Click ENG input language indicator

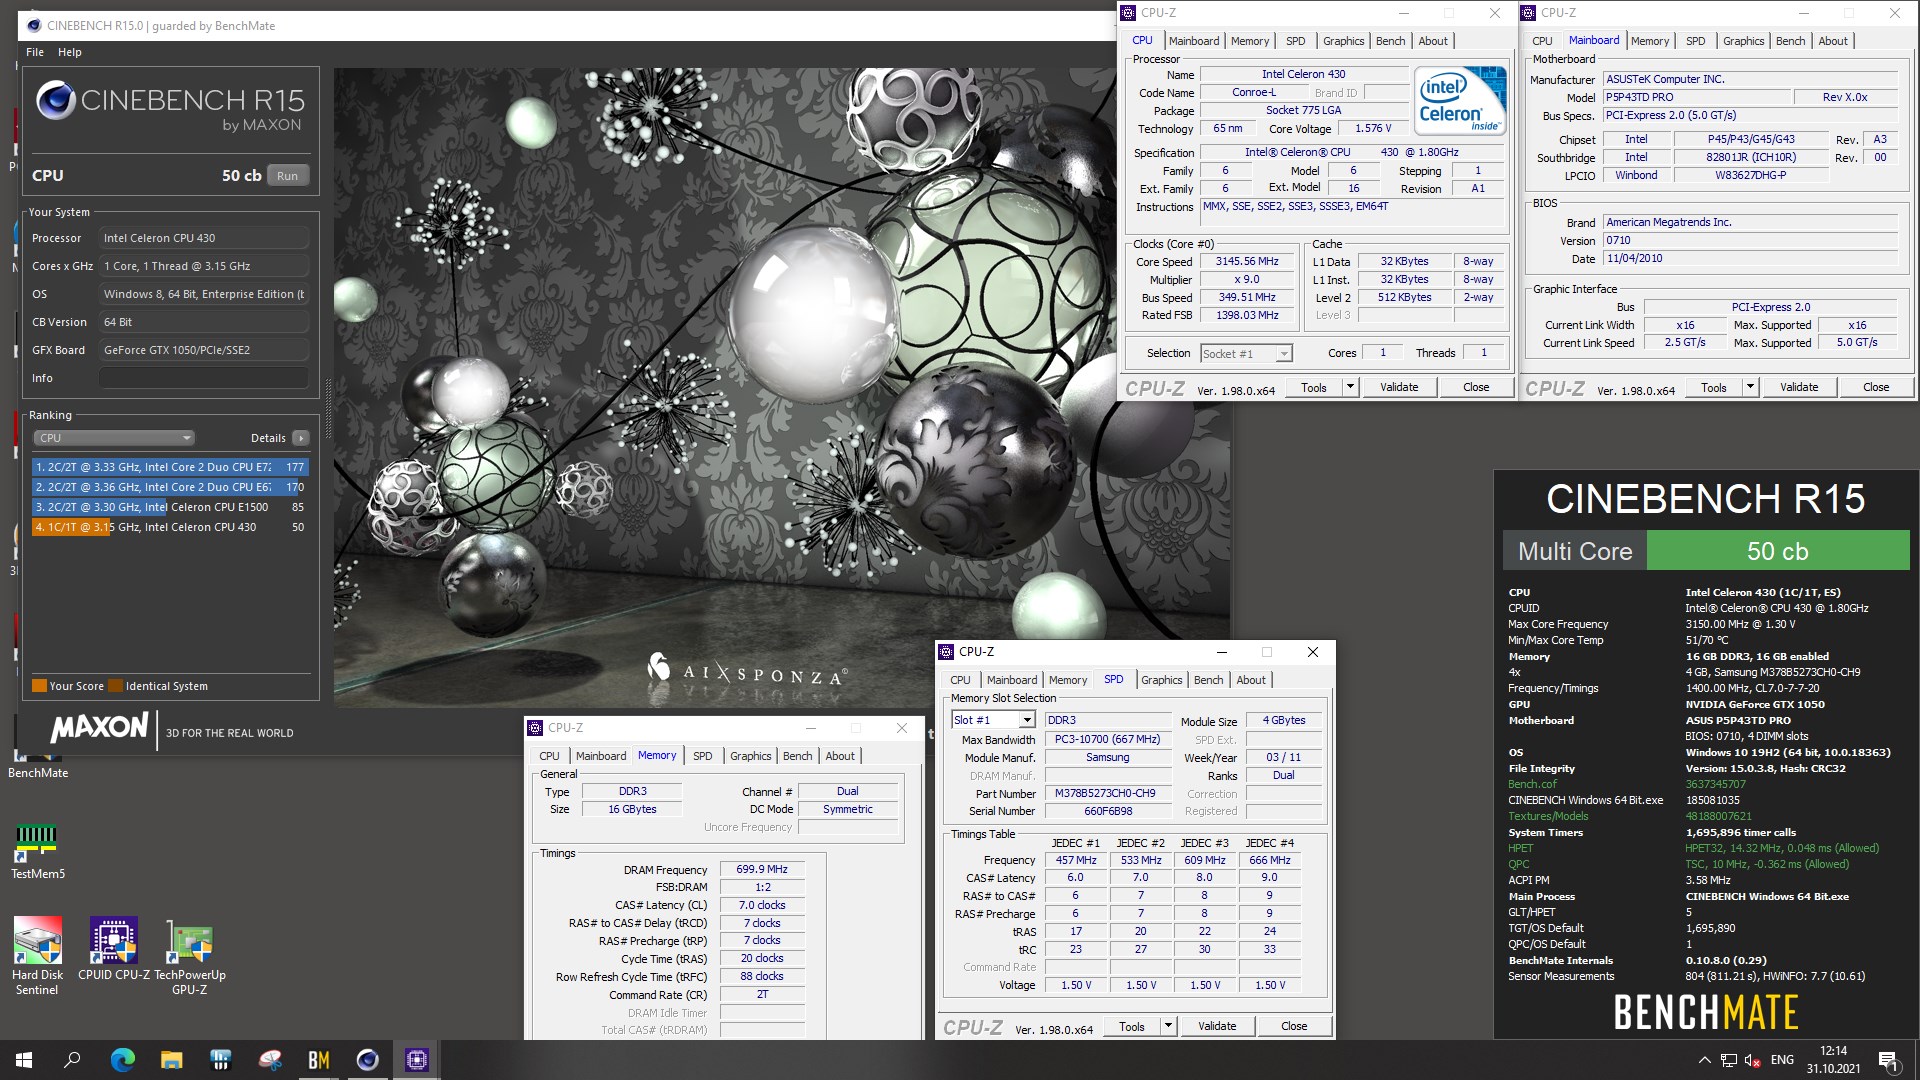(1782, 1060)
